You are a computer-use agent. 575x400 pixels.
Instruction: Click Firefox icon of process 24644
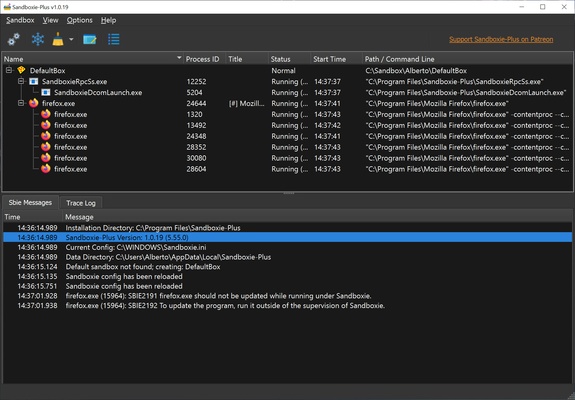[33, 103]
